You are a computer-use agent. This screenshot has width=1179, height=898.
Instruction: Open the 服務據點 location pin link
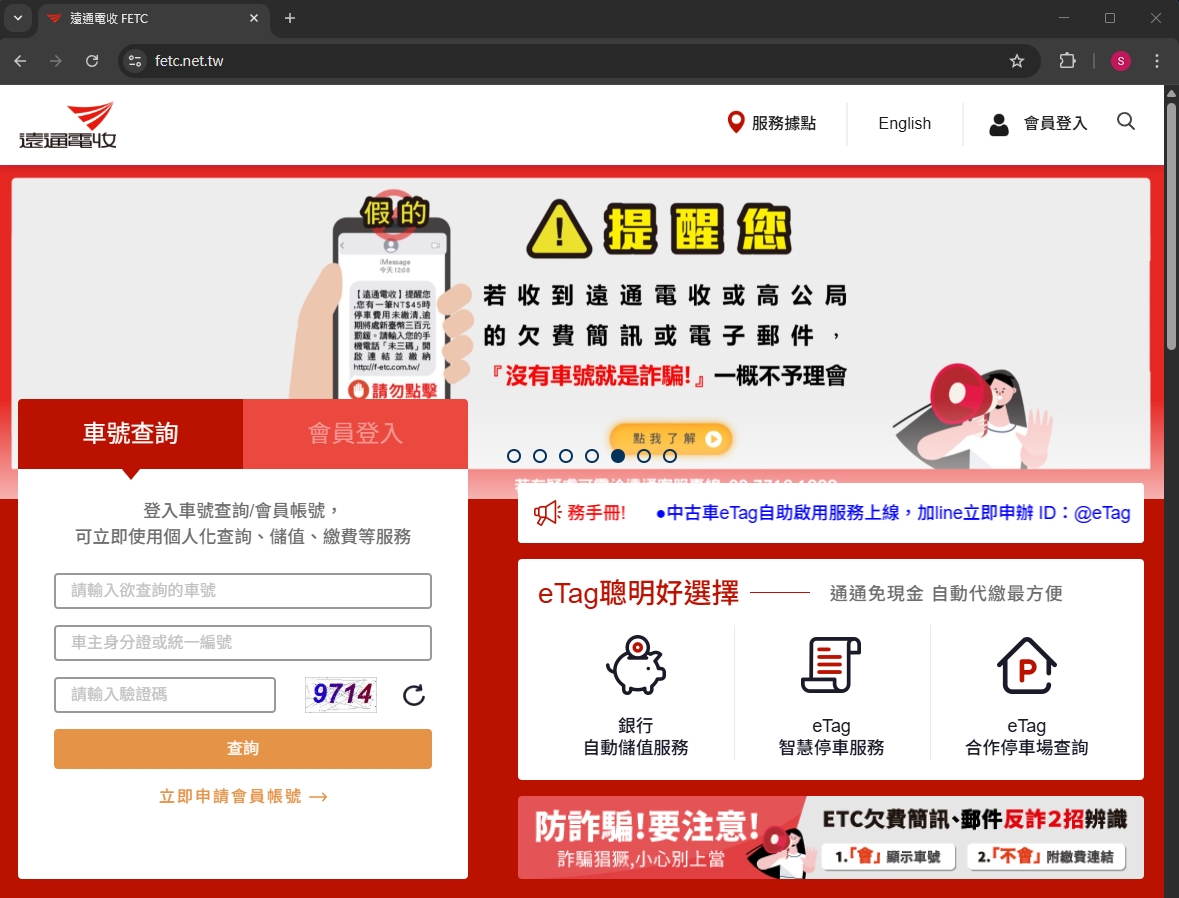(x=771, y=123)
